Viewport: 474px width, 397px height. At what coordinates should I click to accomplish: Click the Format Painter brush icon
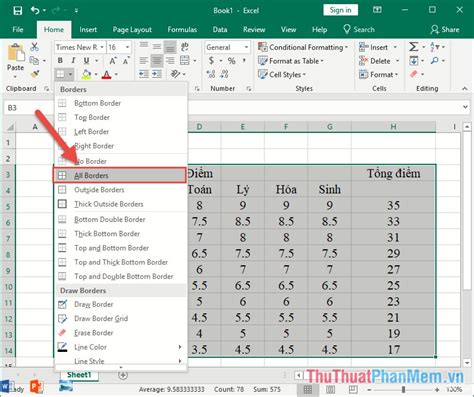tap(35, 74)
